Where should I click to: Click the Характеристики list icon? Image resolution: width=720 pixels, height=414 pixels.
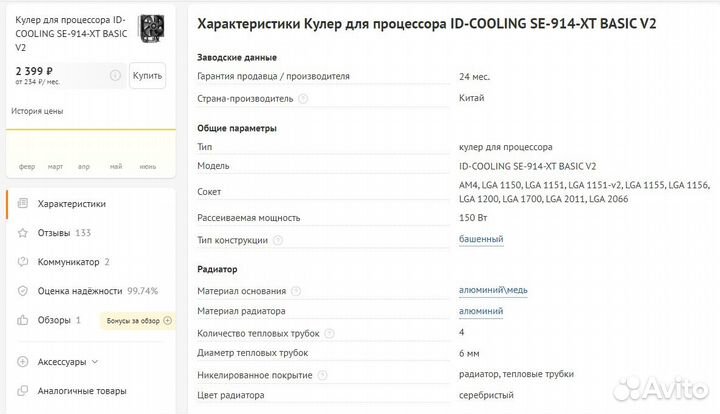pyautogui.click(x=22, y=203)
